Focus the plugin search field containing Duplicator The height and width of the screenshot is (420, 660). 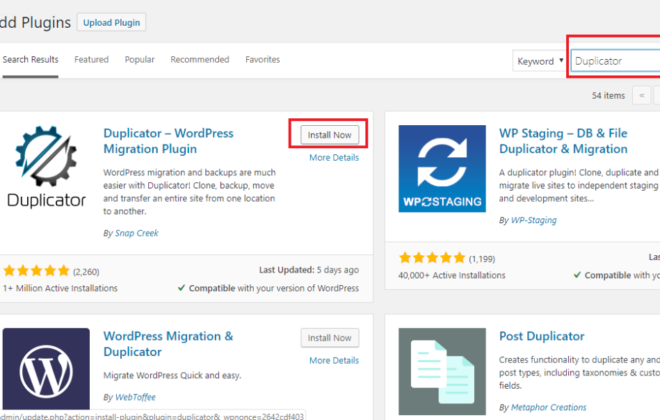[x=615, y=61]
